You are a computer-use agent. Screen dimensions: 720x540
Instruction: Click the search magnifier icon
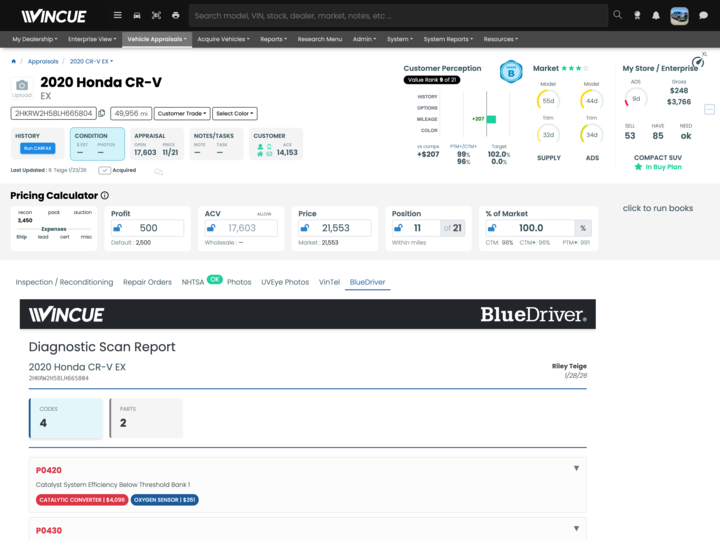[617, 16]
